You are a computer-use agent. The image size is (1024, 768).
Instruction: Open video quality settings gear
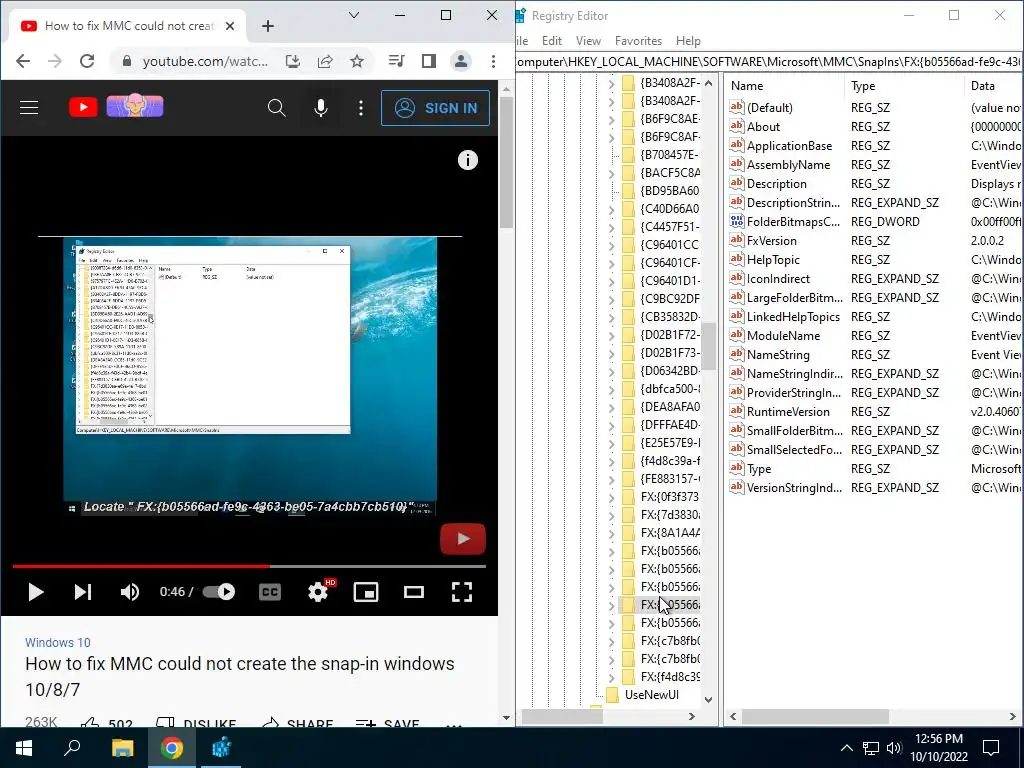point(318,592)
